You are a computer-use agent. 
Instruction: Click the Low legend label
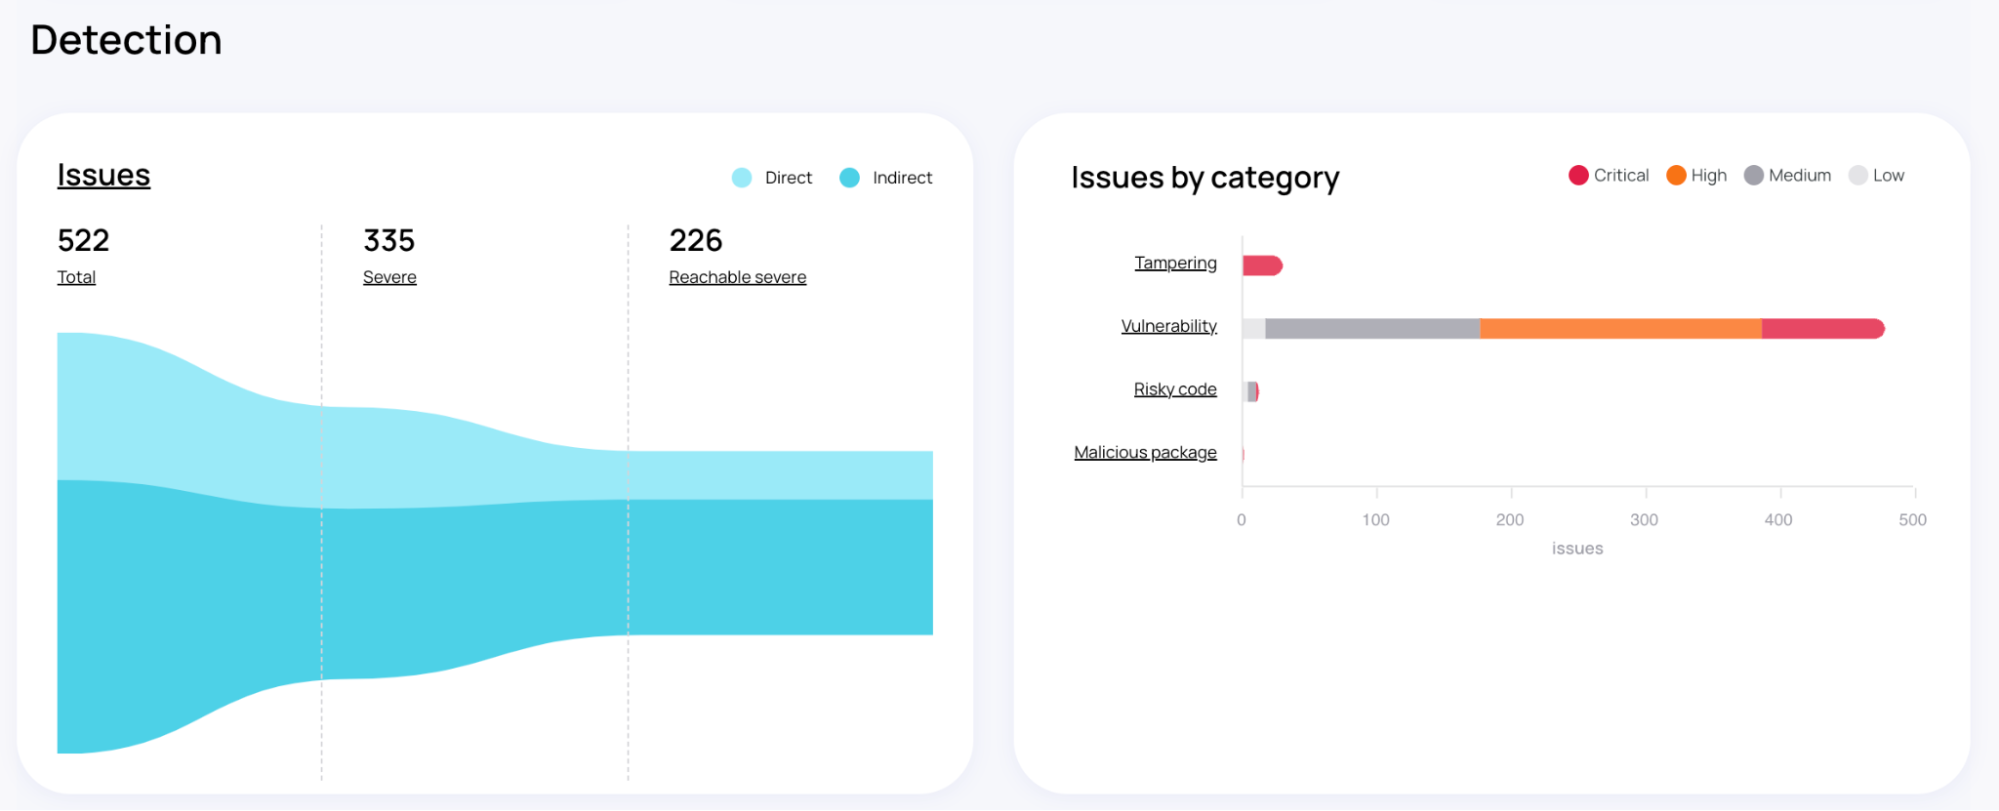(x=1888, y=175)
